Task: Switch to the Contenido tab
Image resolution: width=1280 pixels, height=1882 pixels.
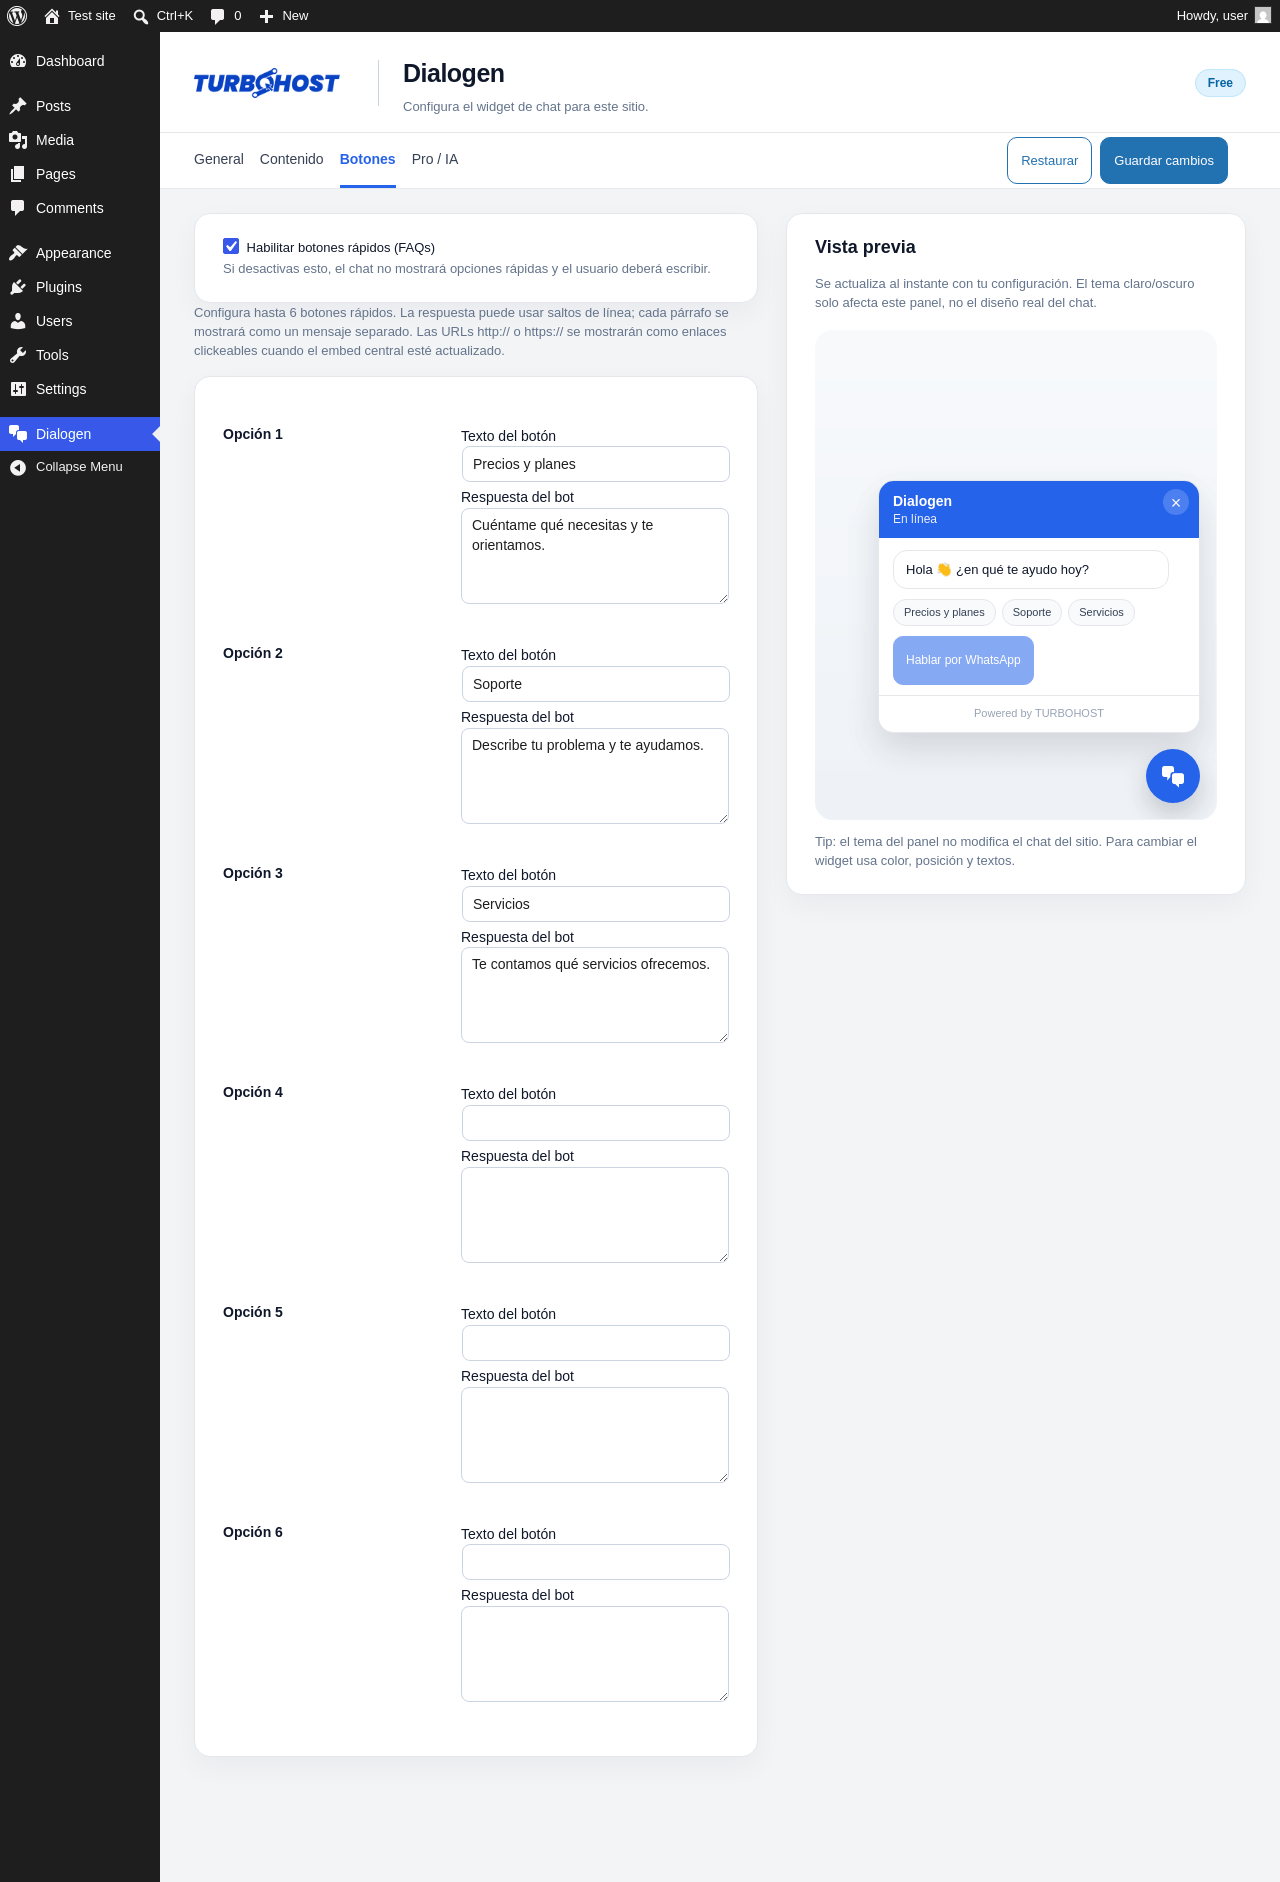Action: pos(292,159)
